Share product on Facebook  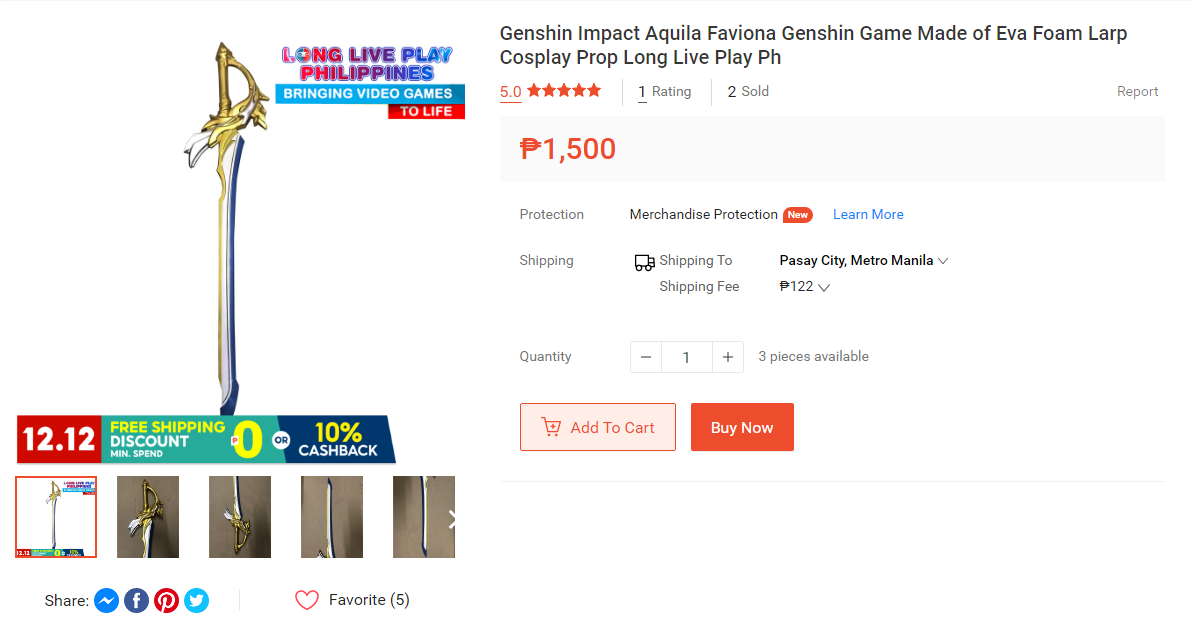137,601
